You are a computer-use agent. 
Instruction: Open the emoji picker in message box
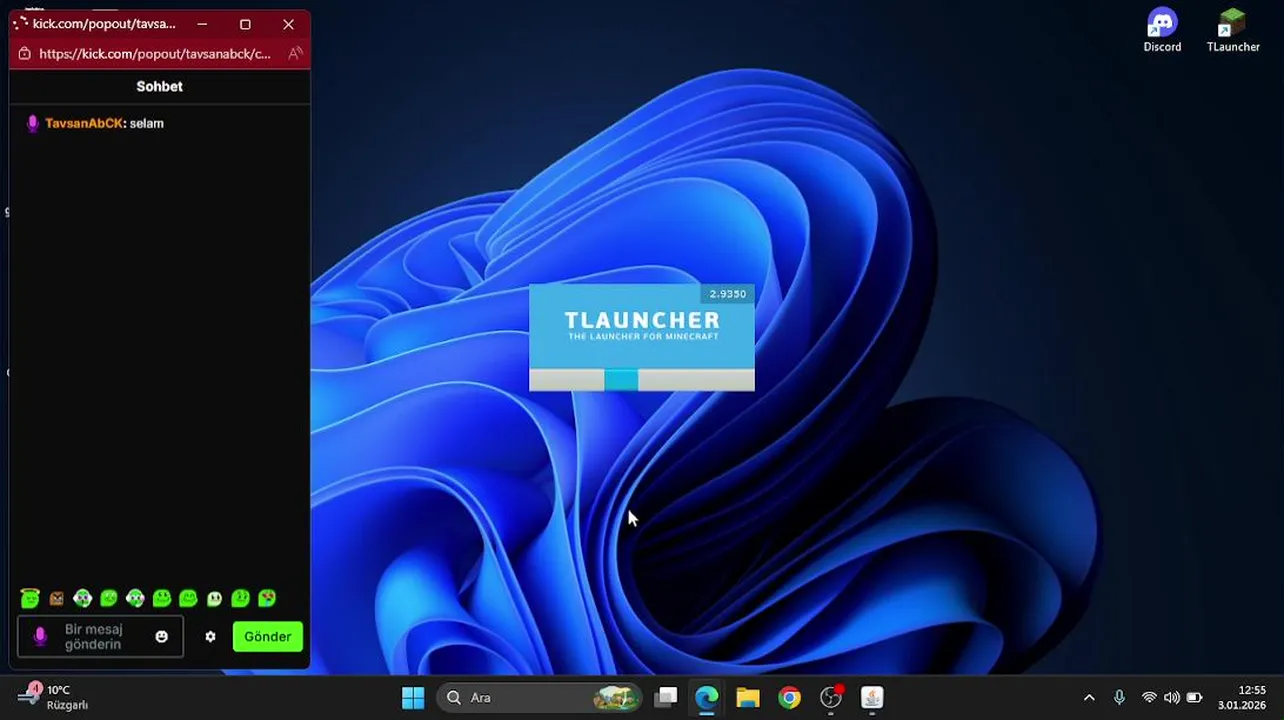161,636
